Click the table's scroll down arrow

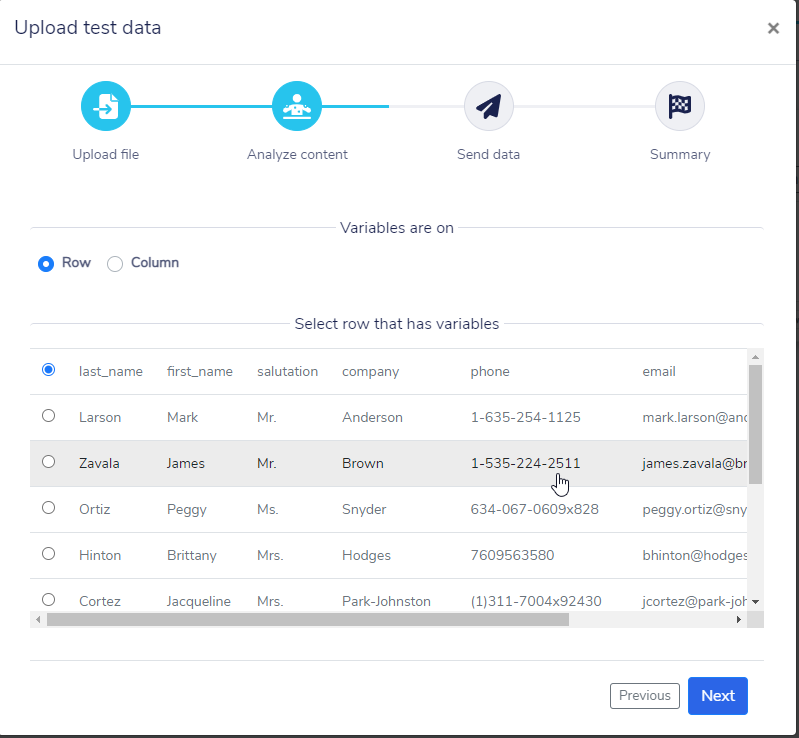pyautogui.click(x=755, y=602)
